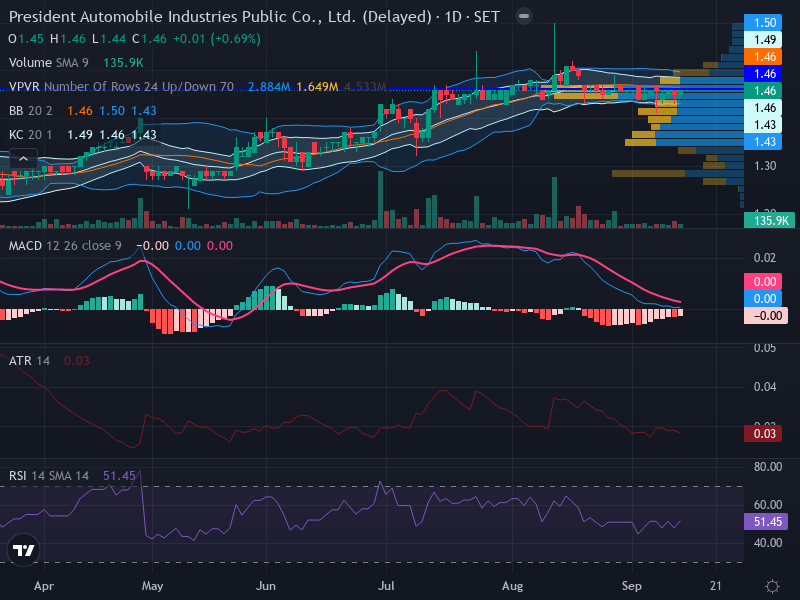This screenshot has width=800, height=600.
Task: Click the orange 1.46 price label
Action: [763, 57]
